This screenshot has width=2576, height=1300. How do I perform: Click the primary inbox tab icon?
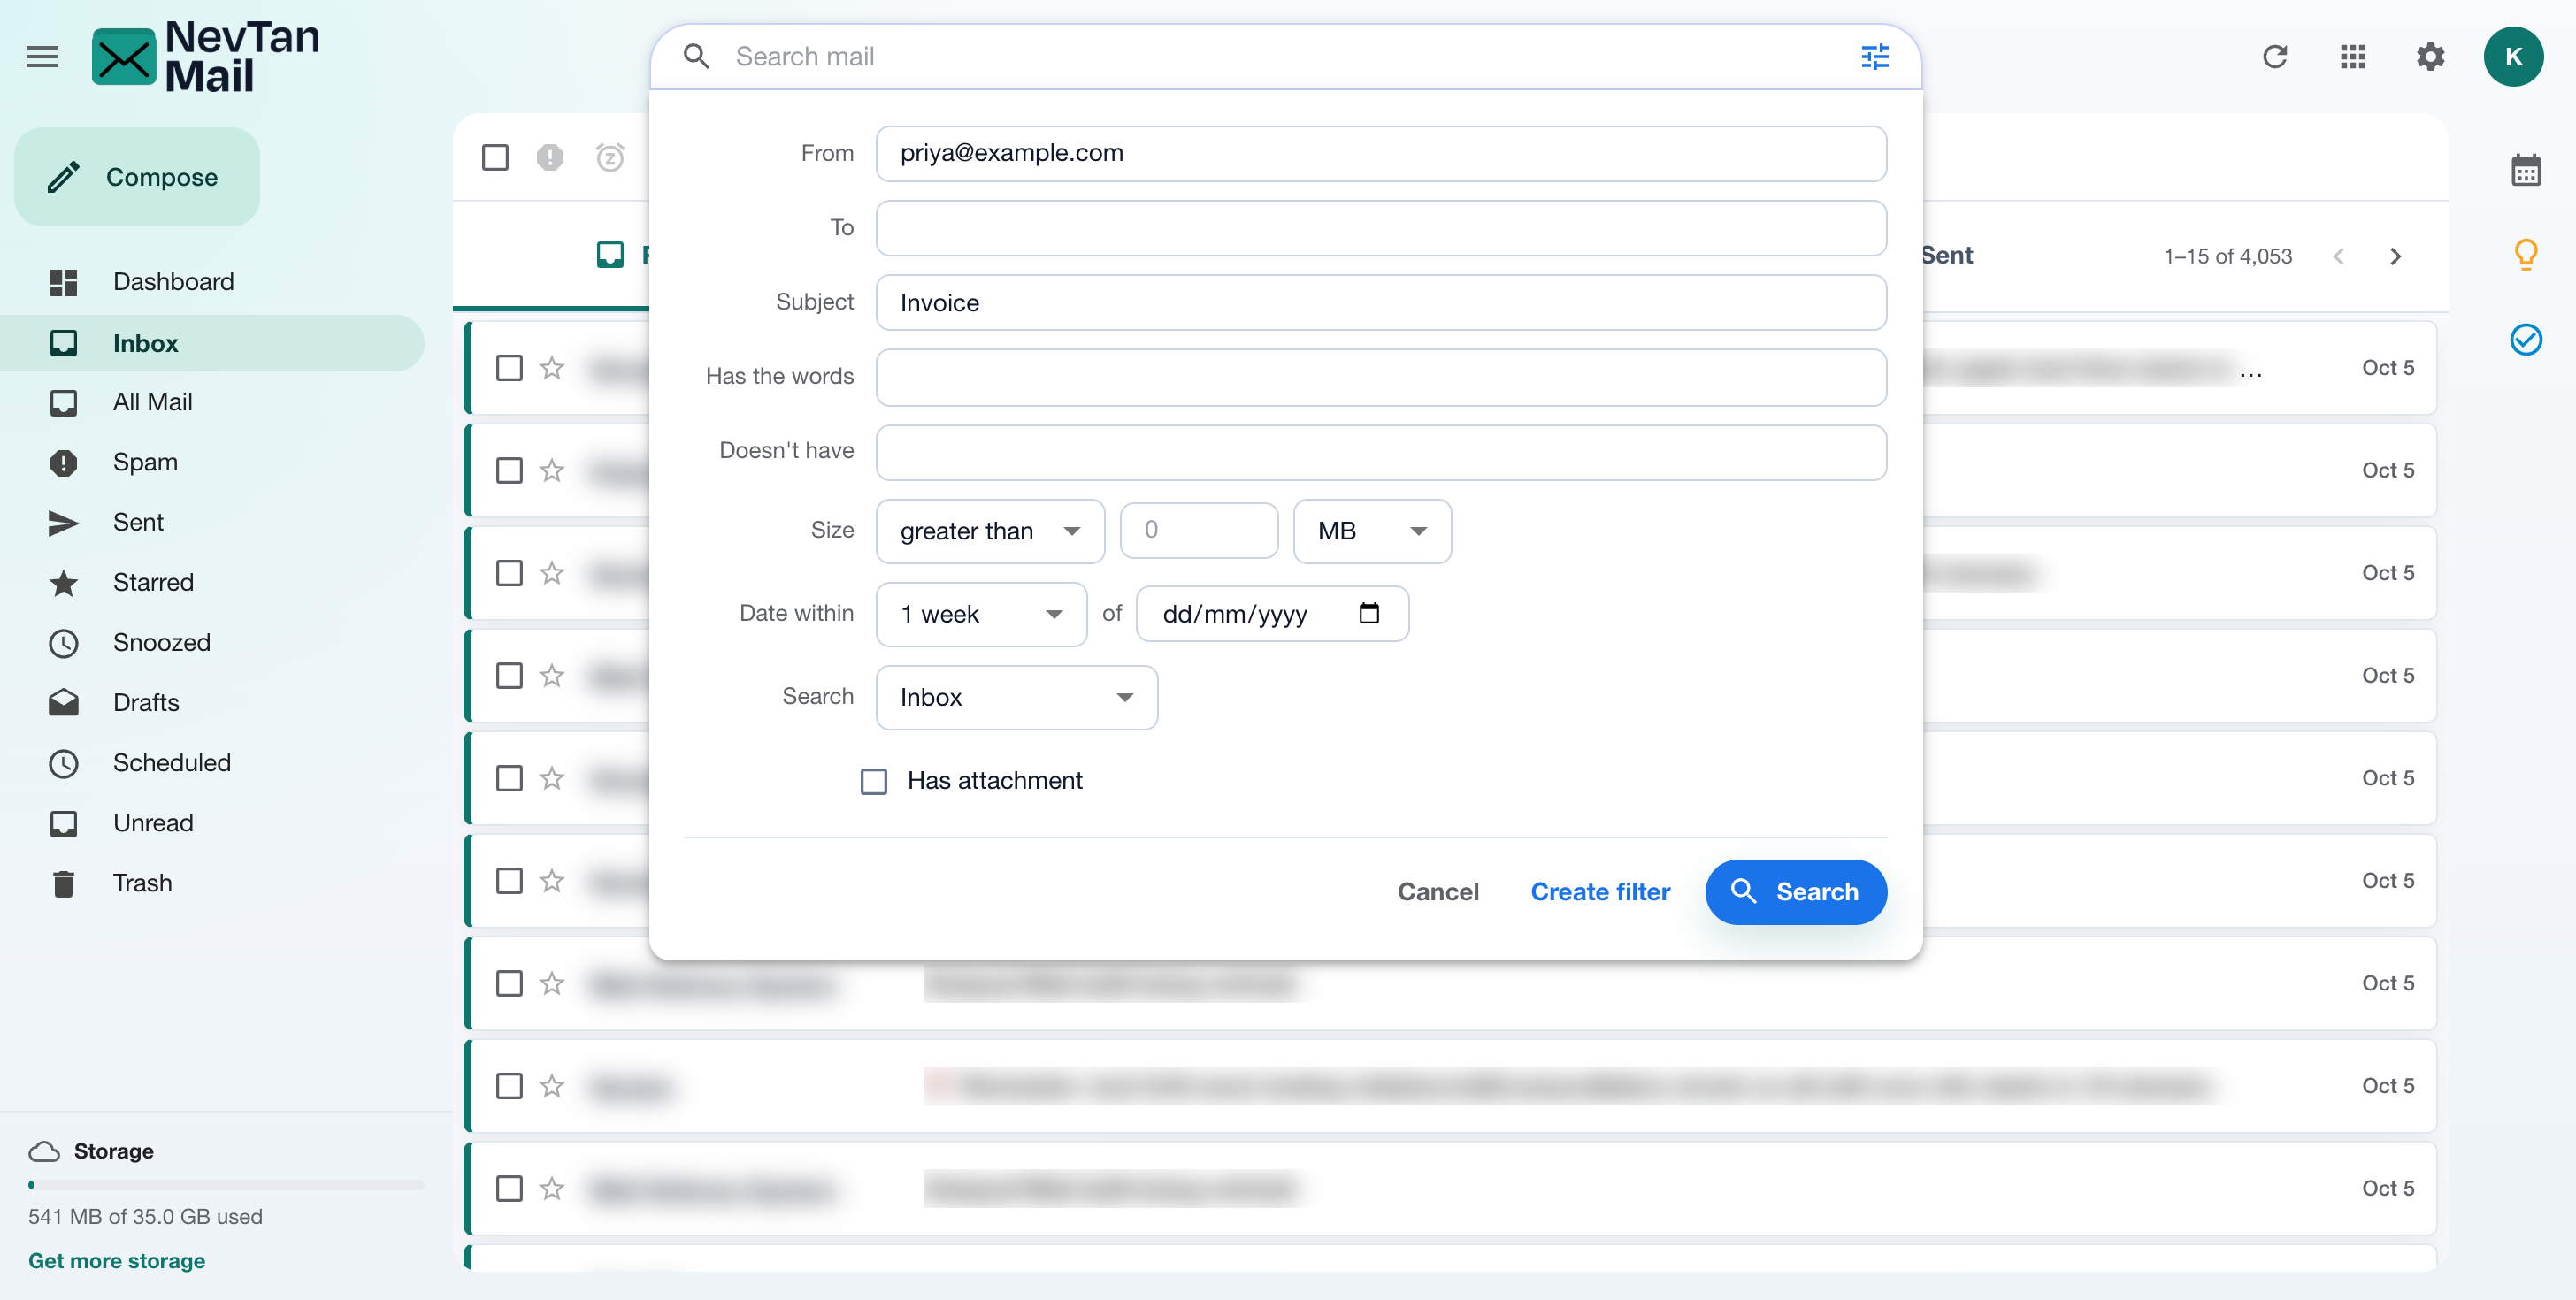tap(610, 255)
